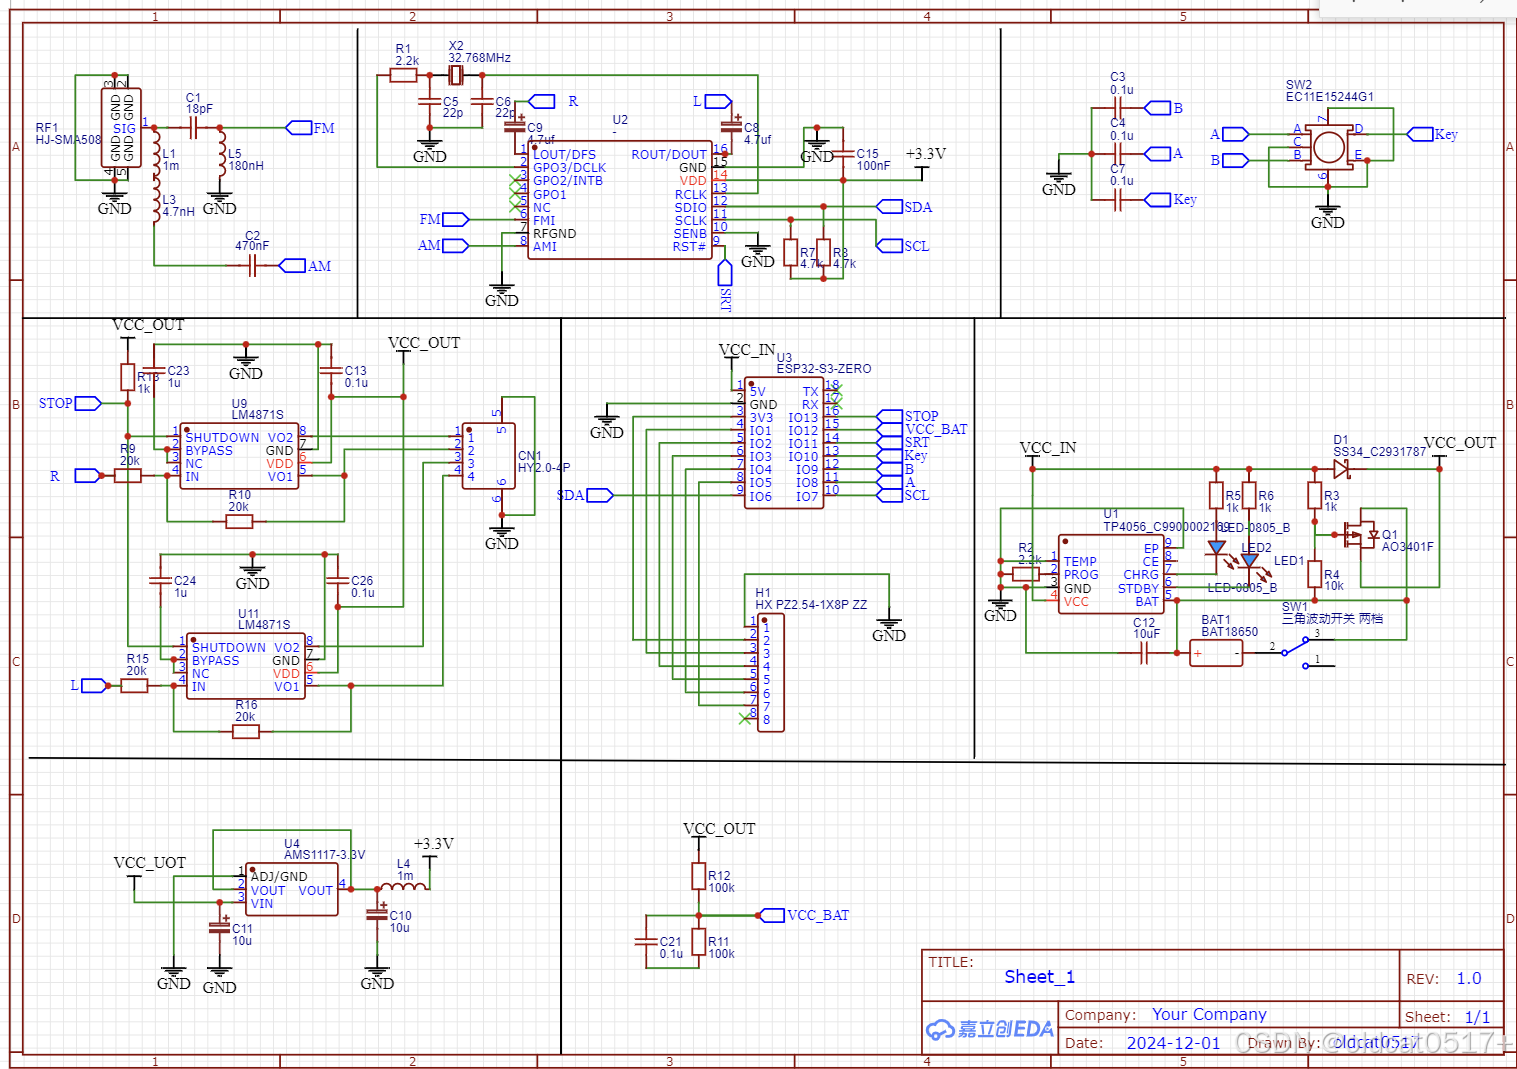Click the SW2 rotary encoder symbol

click(x=1328, y=147)
